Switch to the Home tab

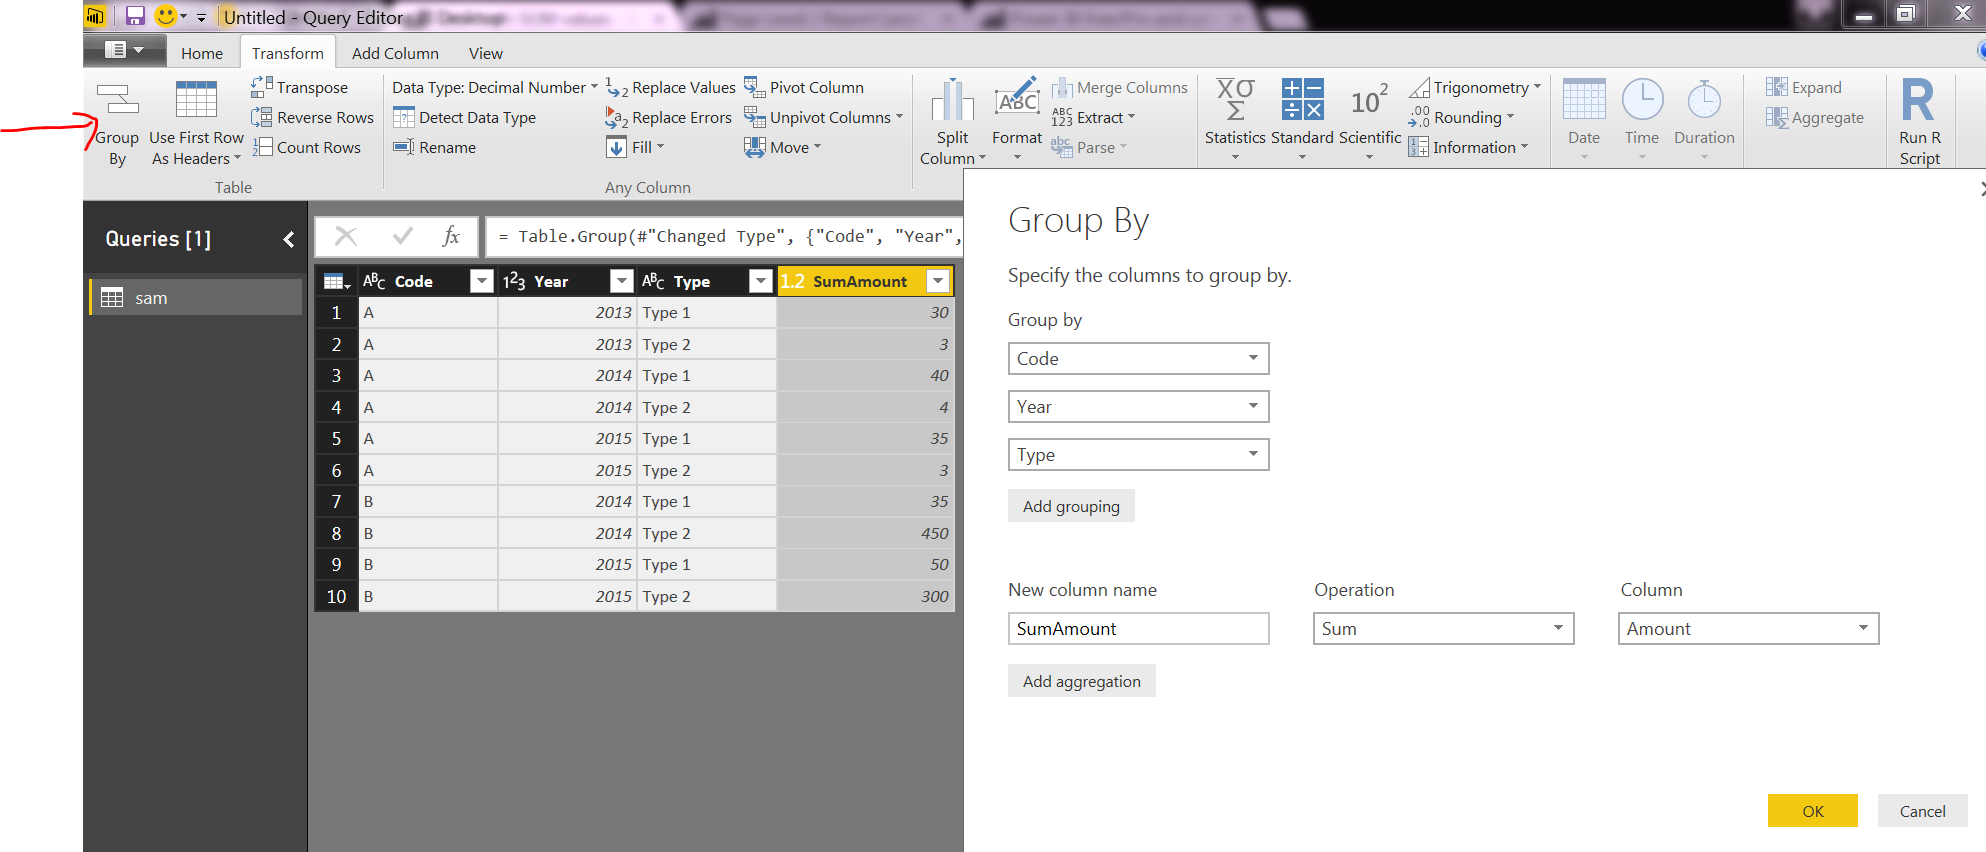[x=202, y=53]
